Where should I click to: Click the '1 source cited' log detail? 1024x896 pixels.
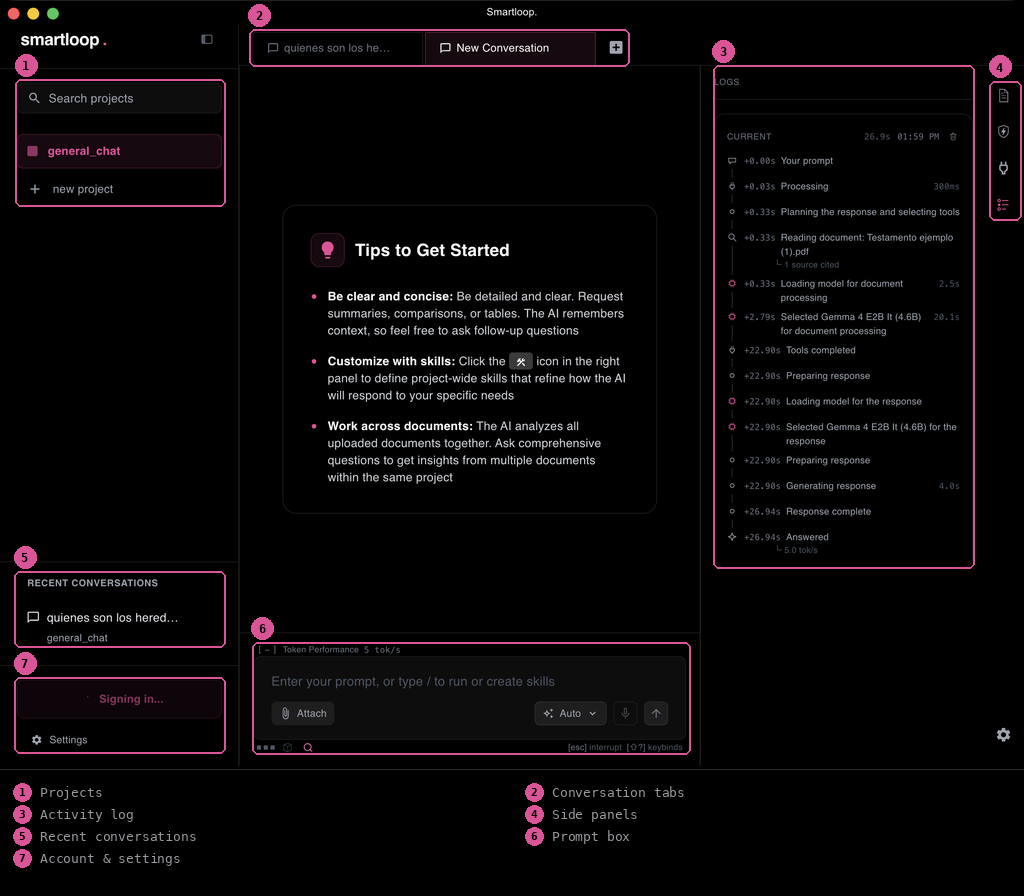pyautogui.click(x=812, y=264)
